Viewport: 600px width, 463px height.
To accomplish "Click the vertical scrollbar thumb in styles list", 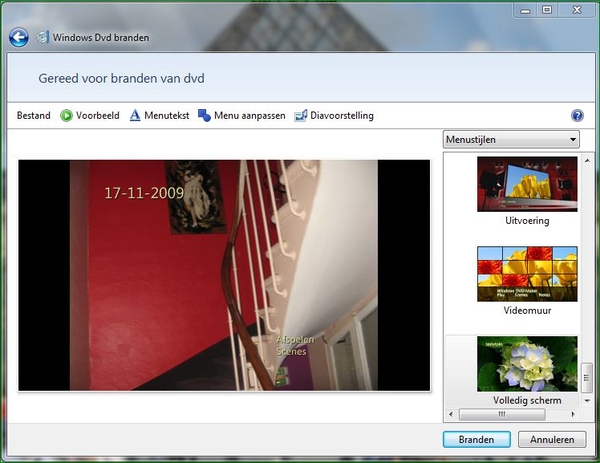I will pos(587,378).
